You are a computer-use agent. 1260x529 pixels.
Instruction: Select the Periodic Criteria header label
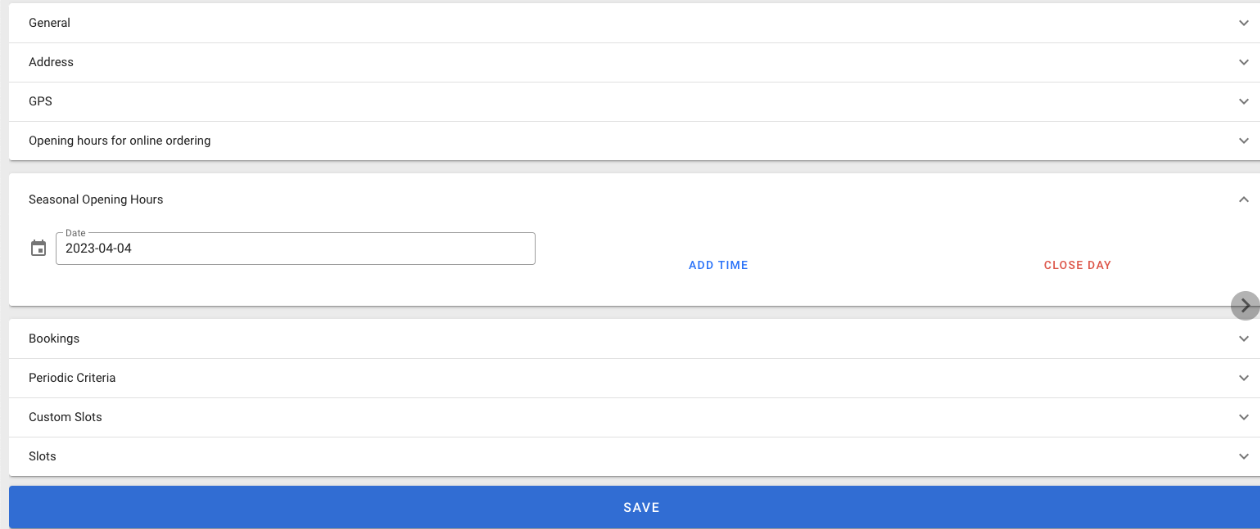72,378
